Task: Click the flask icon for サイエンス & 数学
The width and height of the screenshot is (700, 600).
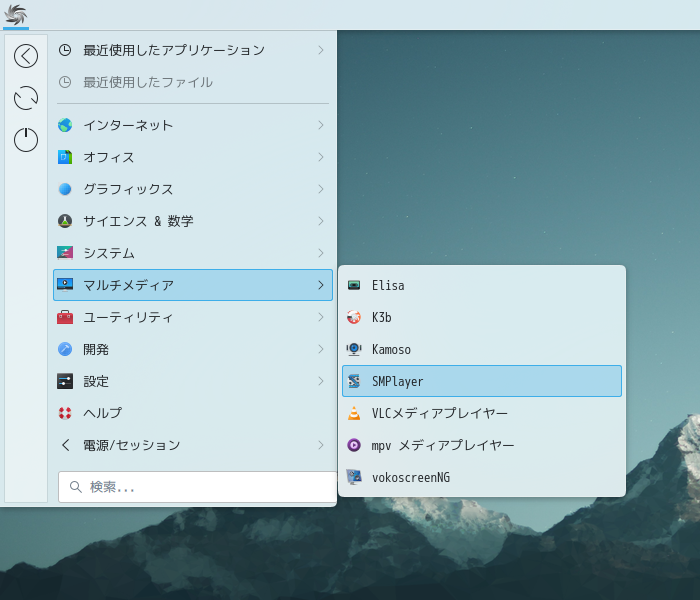Action: click(x=65, y=221)
